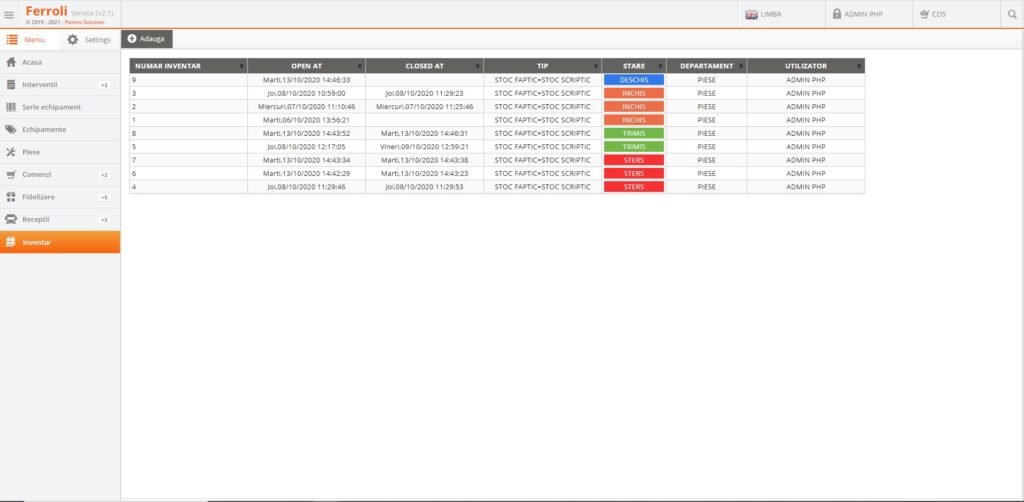Click the wrench icon for Piese
The image size is (1024, 502).
11,152
